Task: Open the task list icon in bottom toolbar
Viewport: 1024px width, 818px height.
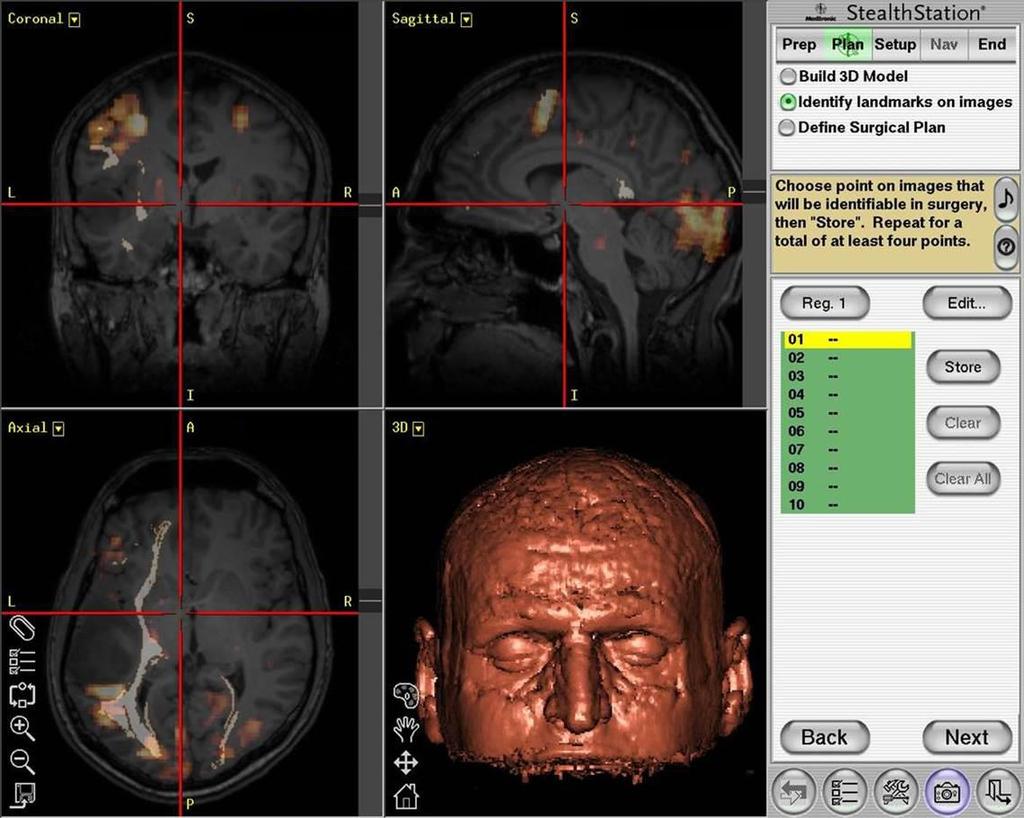Action: [844, 792]
